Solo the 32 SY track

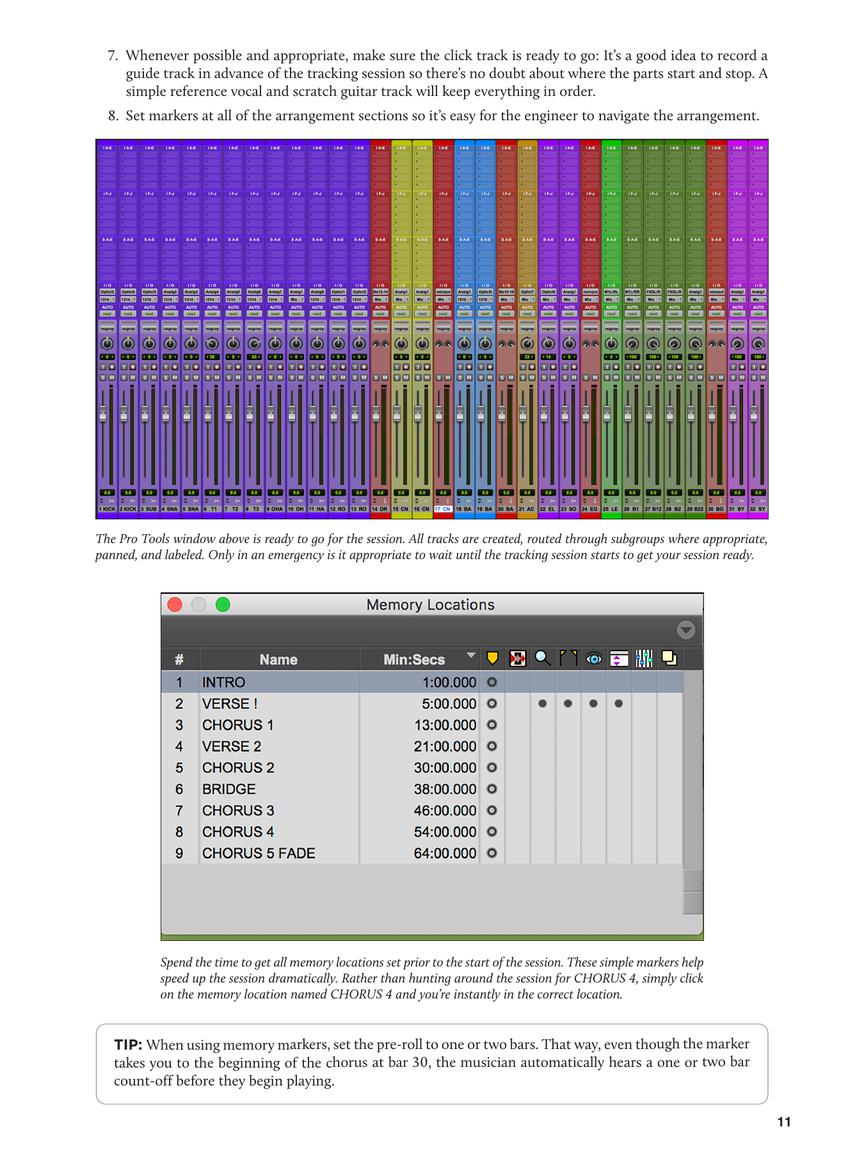pyautogui.click(x=753, y=377)
